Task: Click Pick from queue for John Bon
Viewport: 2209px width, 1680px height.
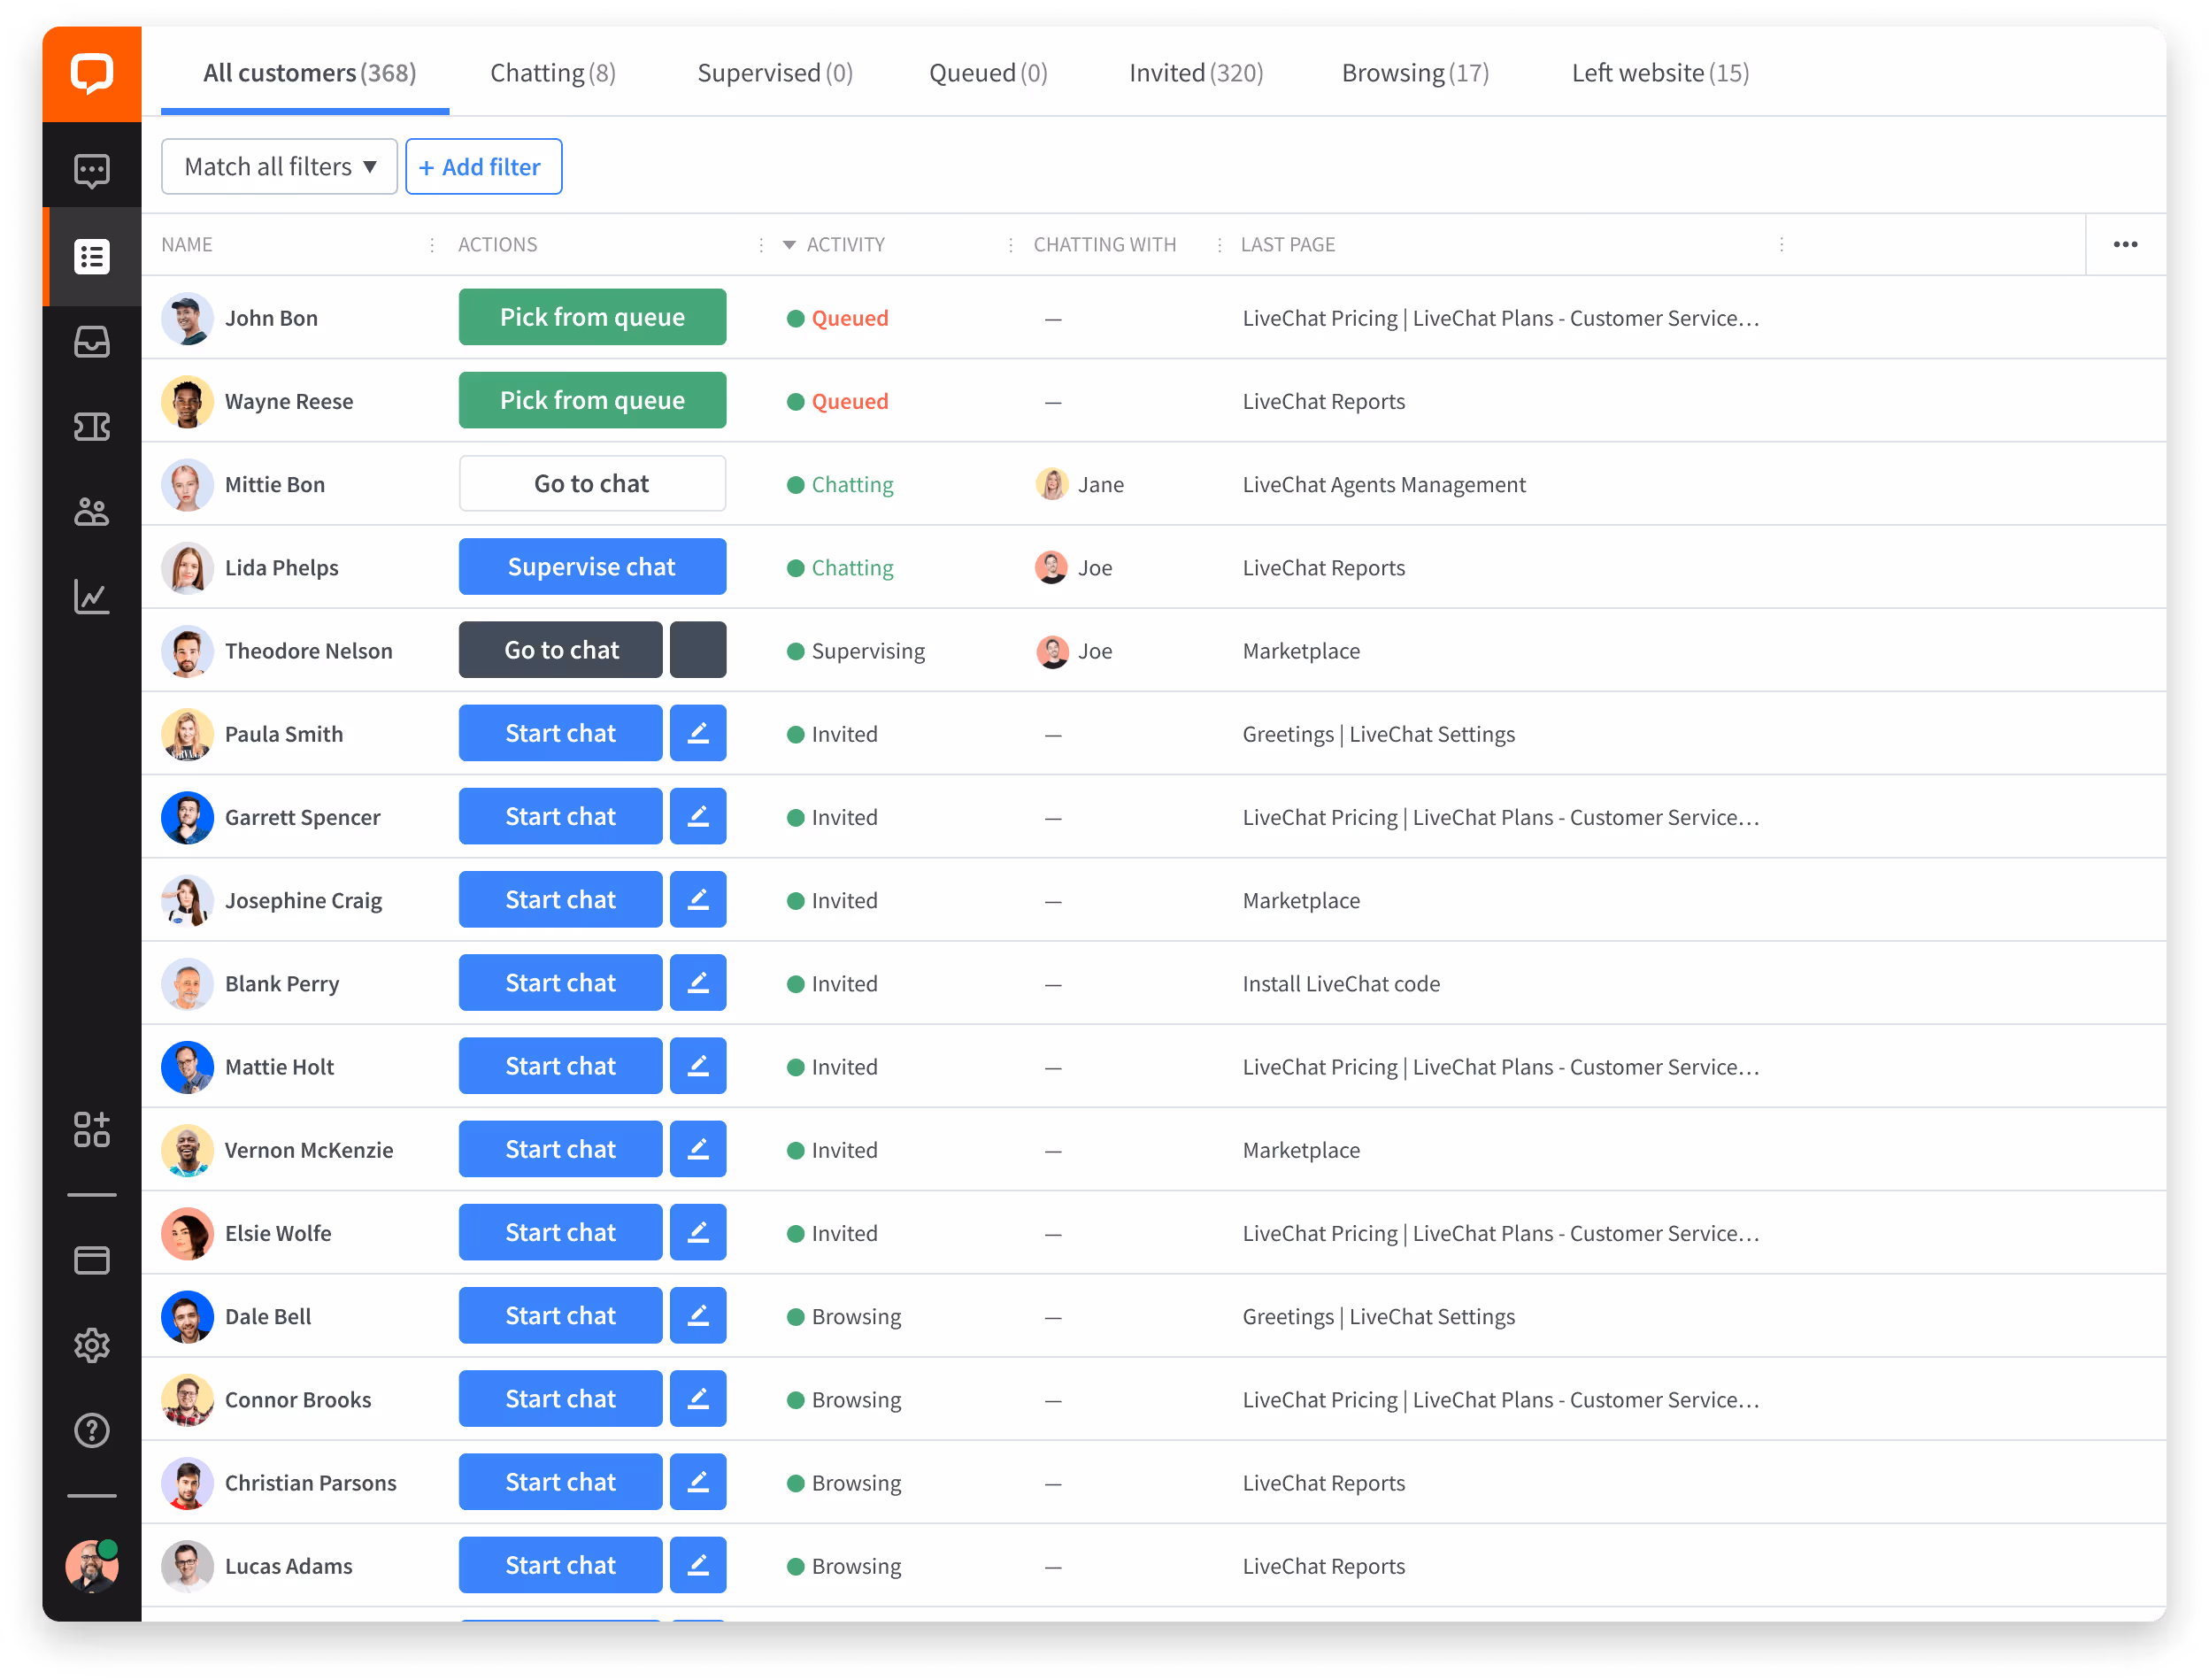Action: (x=592, y=317)
